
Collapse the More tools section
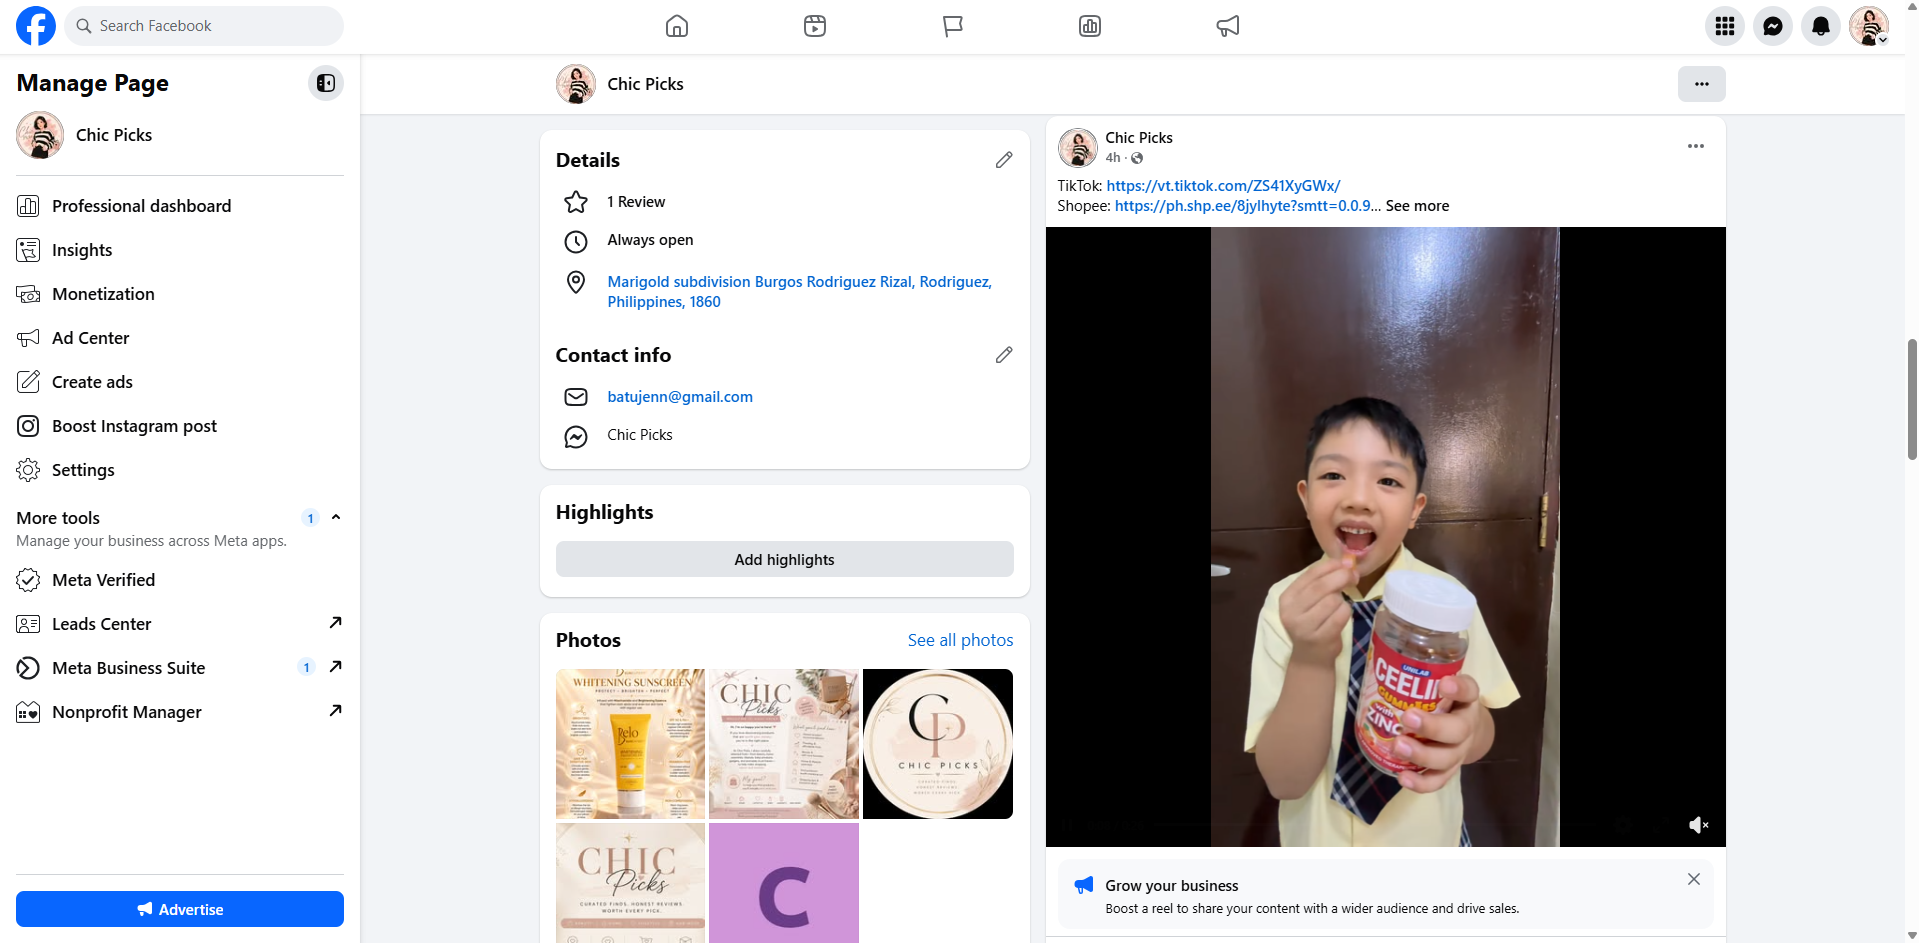[336, 517]
